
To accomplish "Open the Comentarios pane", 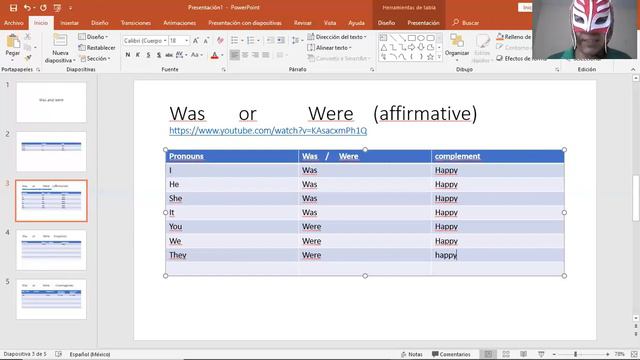I will (x=451, y=354).
